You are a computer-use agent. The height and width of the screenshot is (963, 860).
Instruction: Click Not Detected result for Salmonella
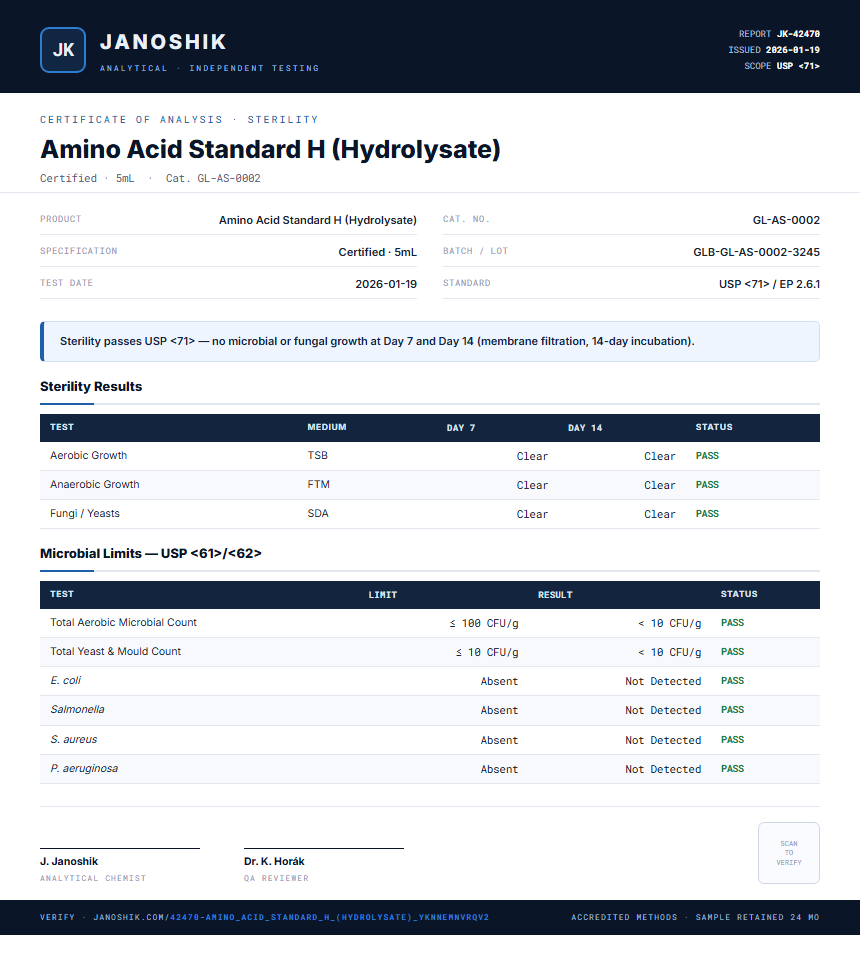pos(663,711)
